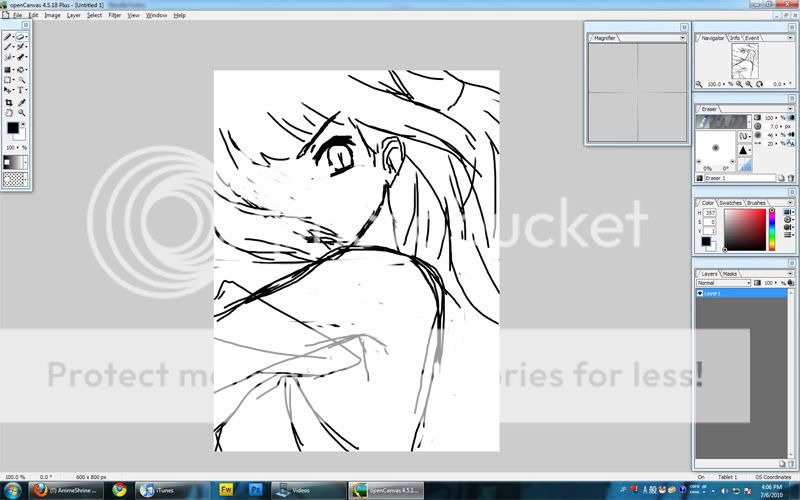Select the Pen drawing tool
800x500 pixels.
point(9,36)
